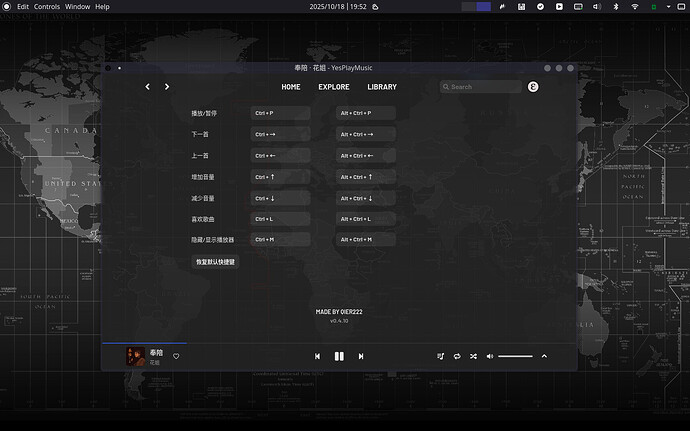The image size is (690, 431).
Task: Switch to the EXPLORE tab
Action: click(334, 87)
